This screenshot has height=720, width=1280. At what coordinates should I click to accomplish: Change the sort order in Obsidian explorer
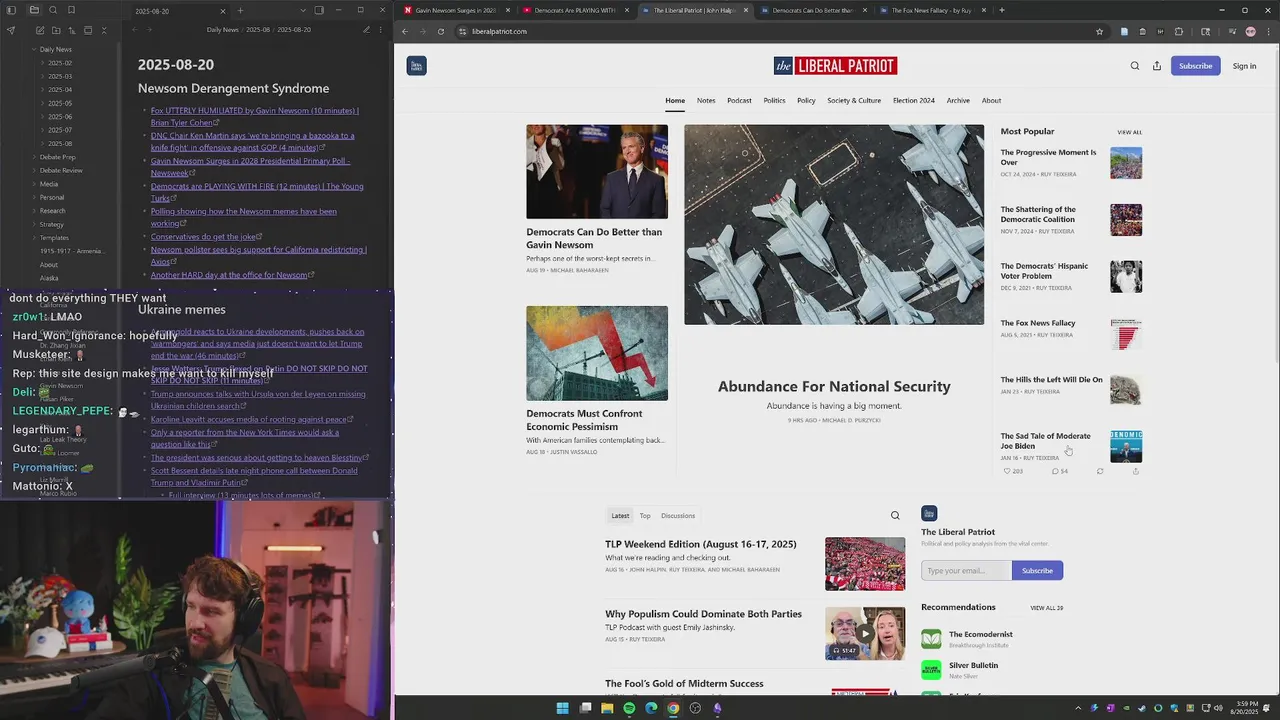(72, 30)
